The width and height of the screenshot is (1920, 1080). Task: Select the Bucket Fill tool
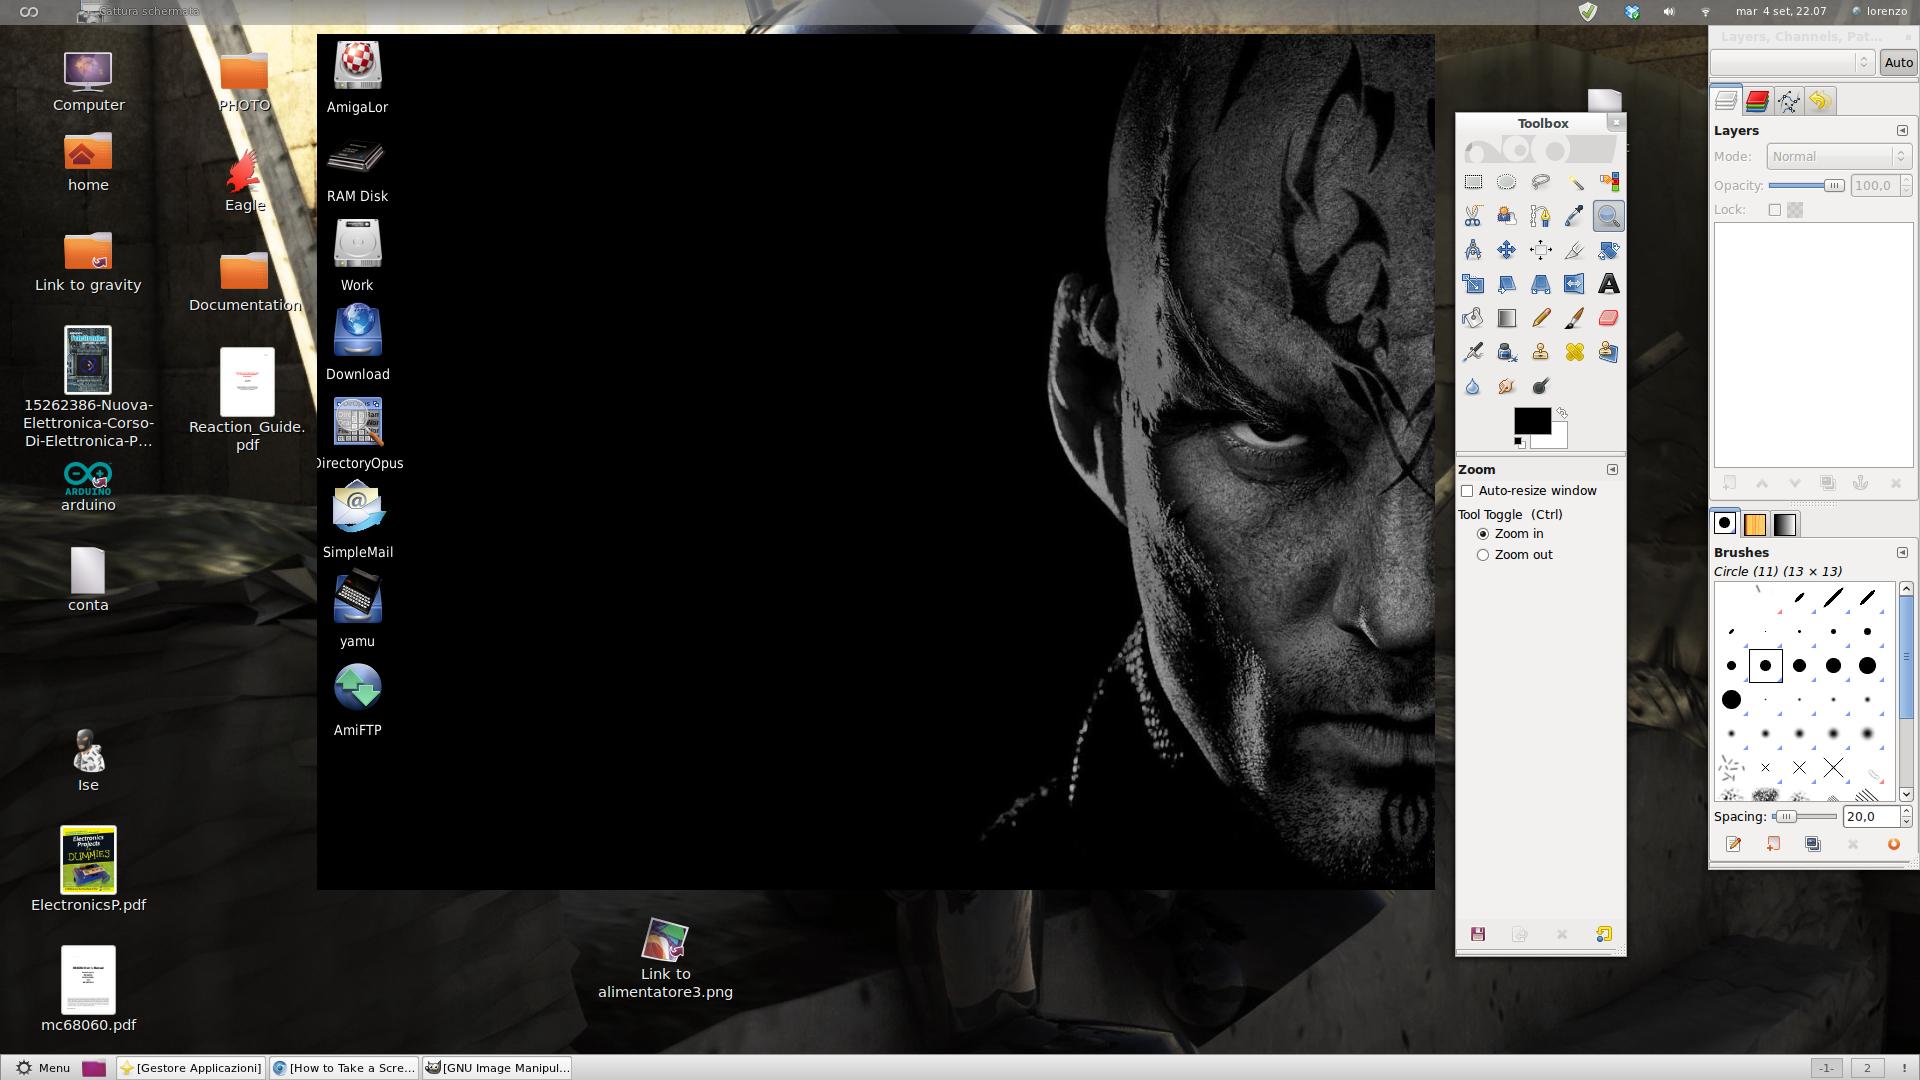coord(1473,318)
